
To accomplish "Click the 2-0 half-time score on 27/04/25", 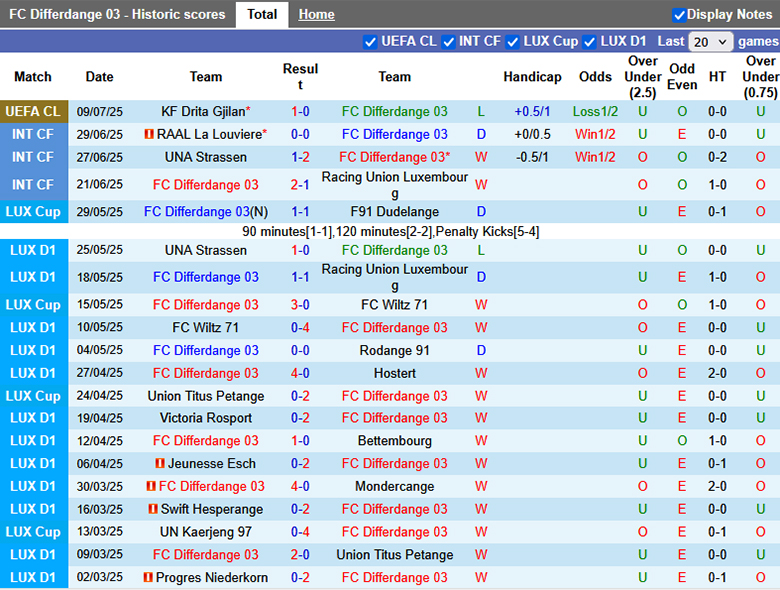I will (x=717, y=373).
